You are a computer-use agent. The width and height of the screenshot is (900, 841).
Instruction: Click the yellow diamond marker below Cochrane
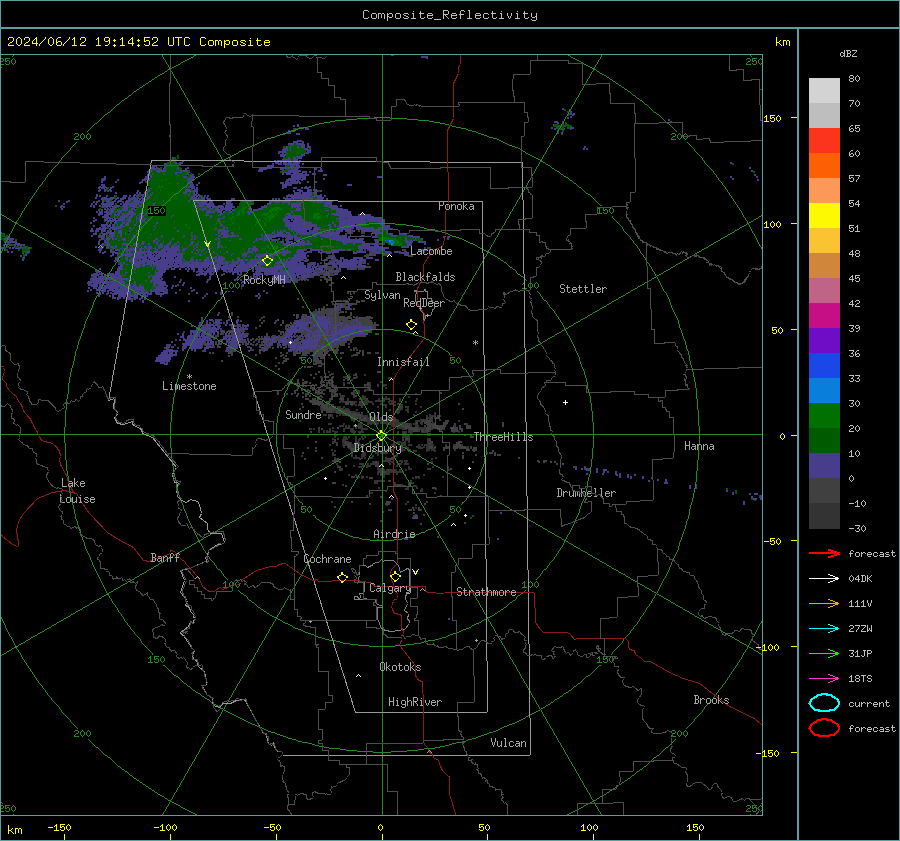pos(342,578)
